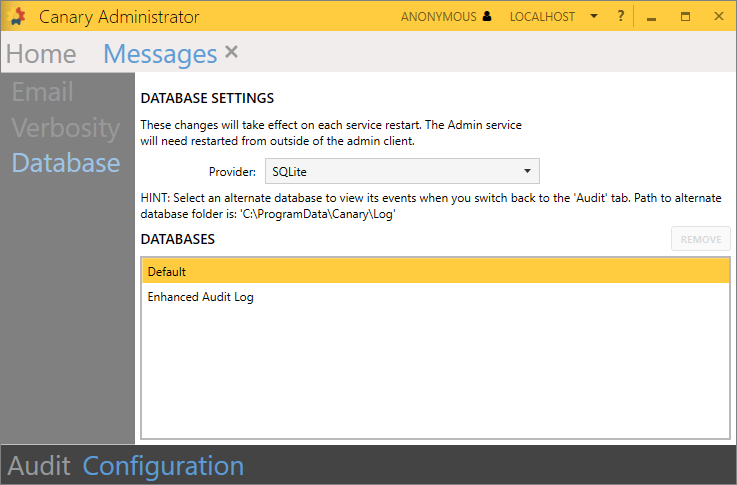Maximize the Canary Administrator window

(685, 17)
